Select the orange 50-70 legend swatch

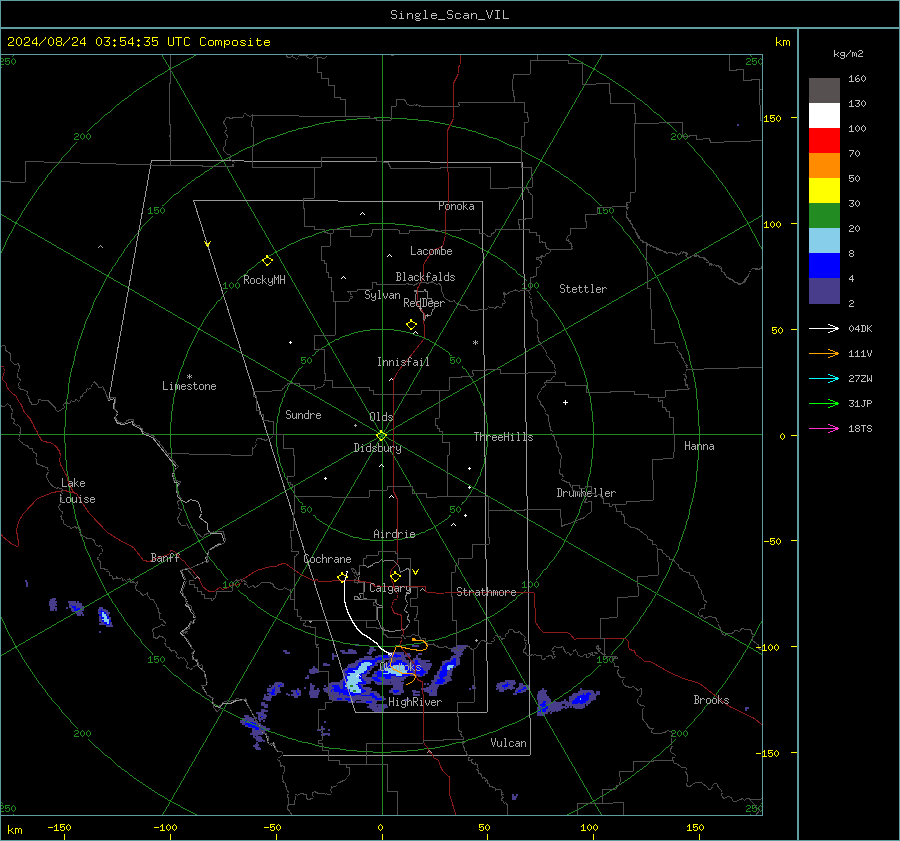[824, 166]
